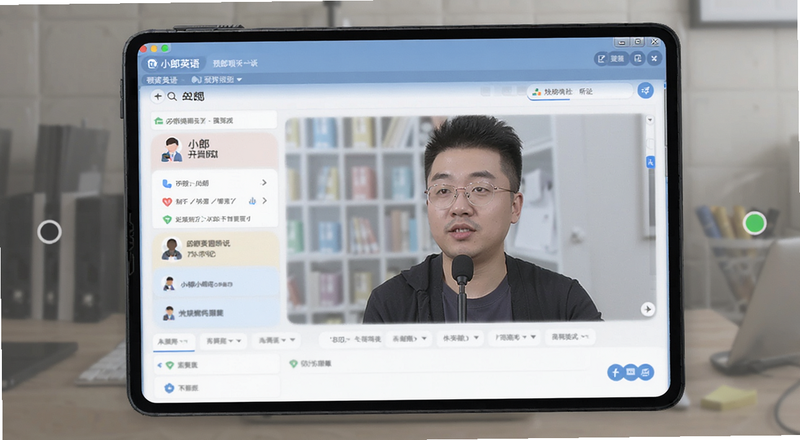Click the triangle arrow atop the video scrollbar

coord(650,120)
